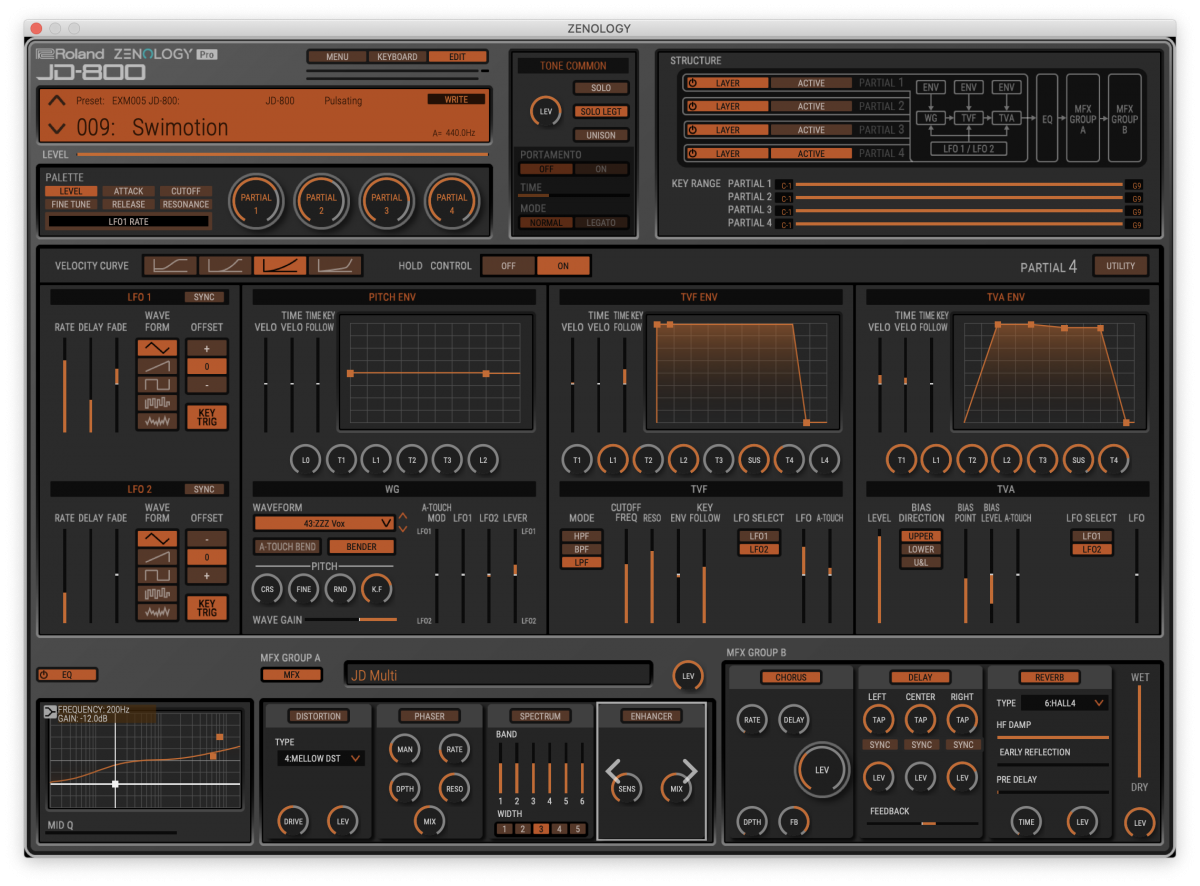Toggle LAYER power for Partial 4
Image resolution: width=1200 pixels, height=886 pixels.
[727, 154]
